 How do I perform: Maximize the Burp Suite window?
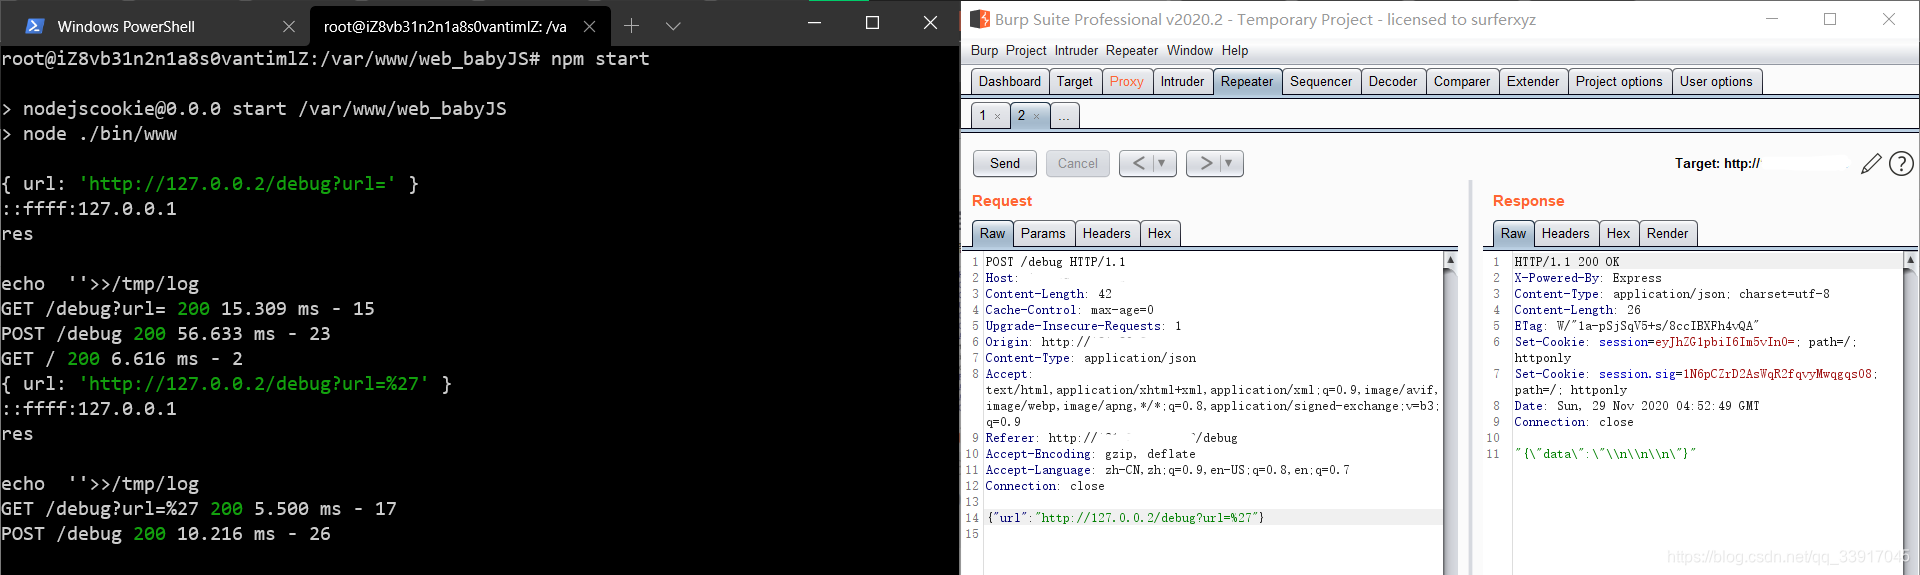[1830, 19]
